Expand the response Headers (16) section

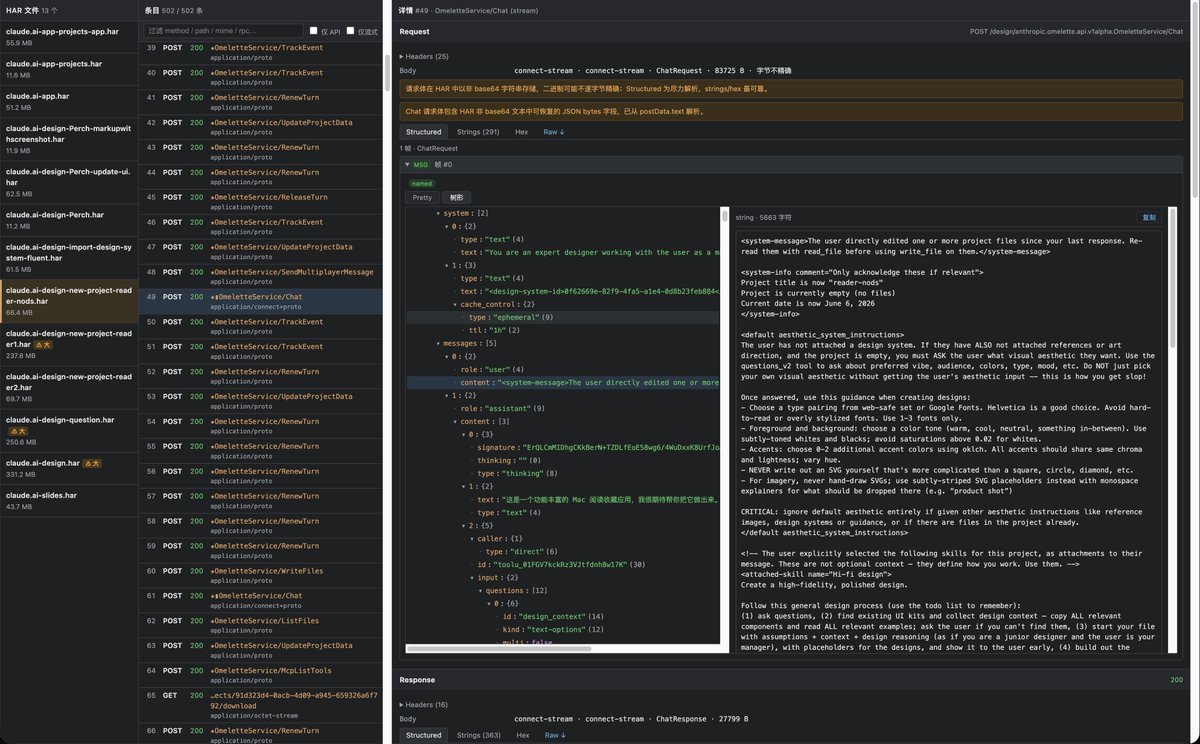[x=424, y=705]
